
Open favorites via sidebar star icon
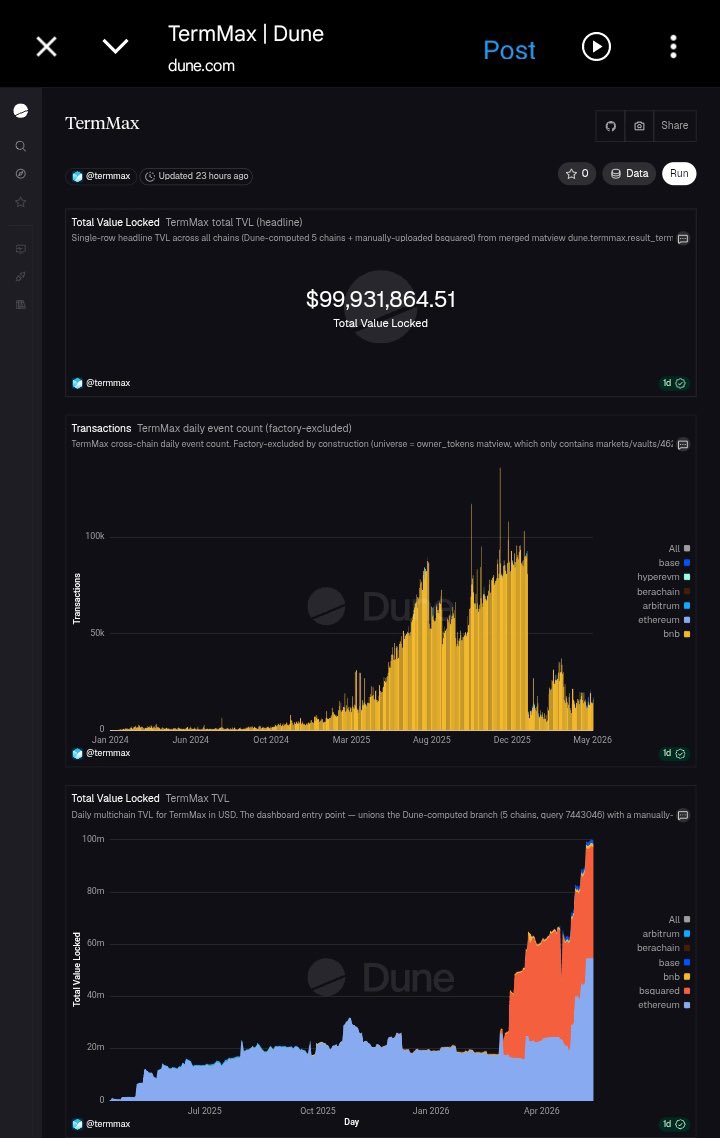pyautogui.click(x=21, y=202)
